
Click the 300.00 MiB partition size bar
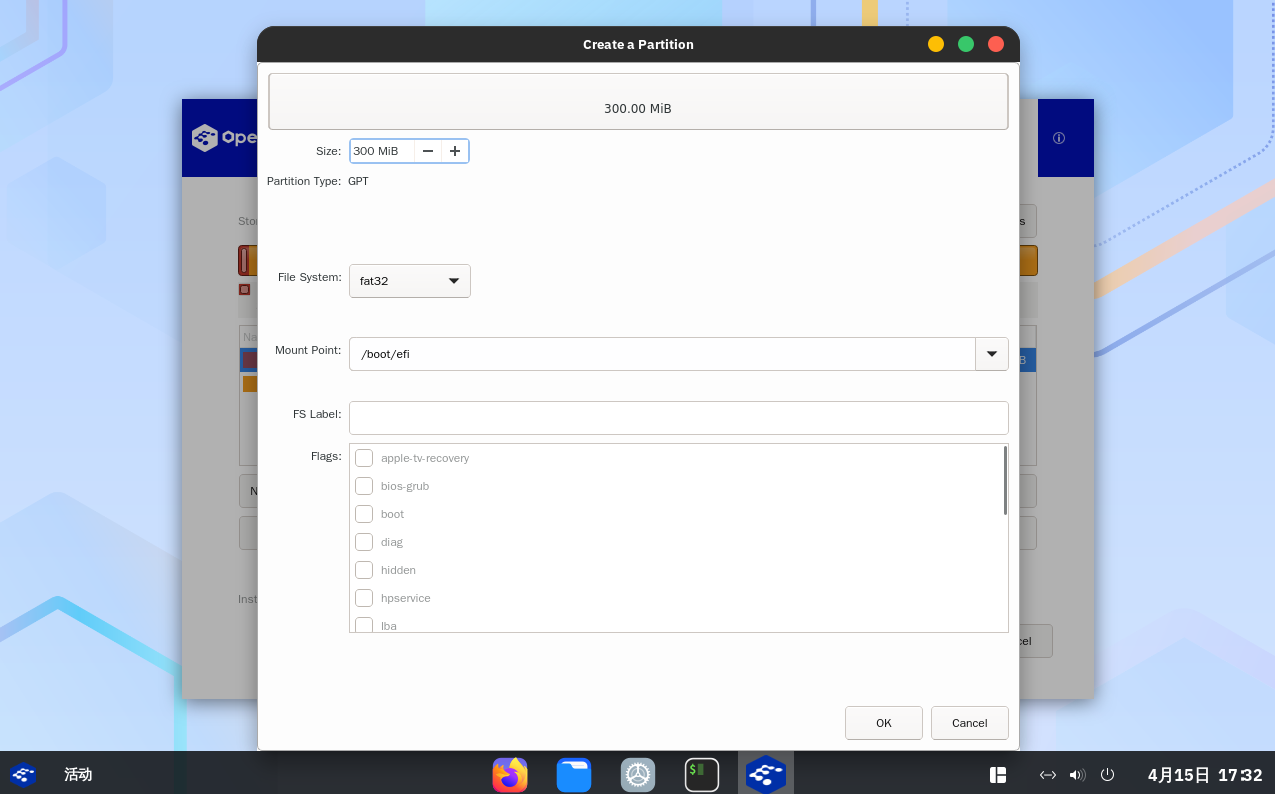coord(638,101)
